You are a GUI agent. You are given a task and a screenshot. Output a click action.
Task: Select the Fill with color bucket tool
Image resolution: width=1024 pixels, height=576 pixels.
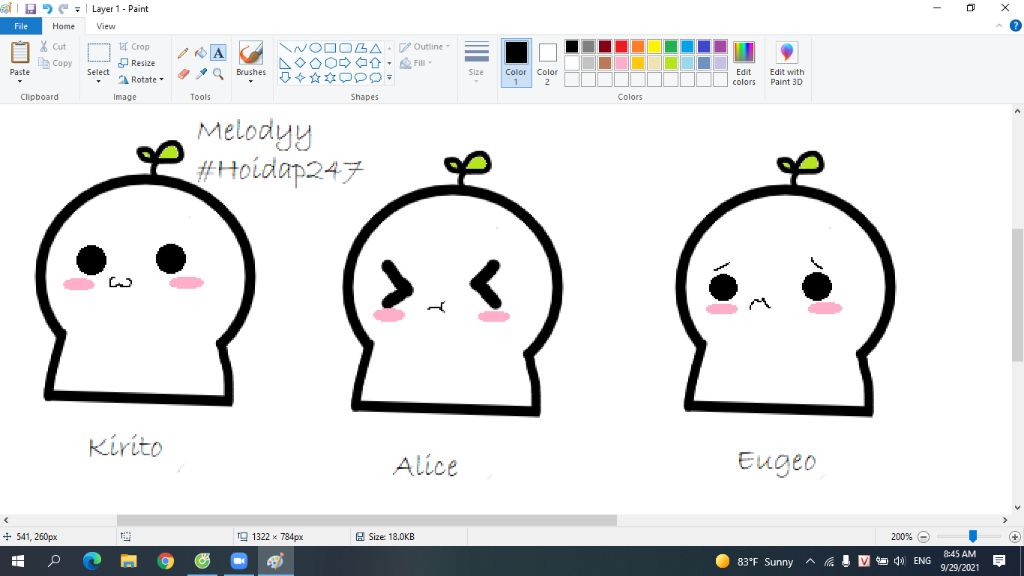pyautogui.click(x=200, y=53)
